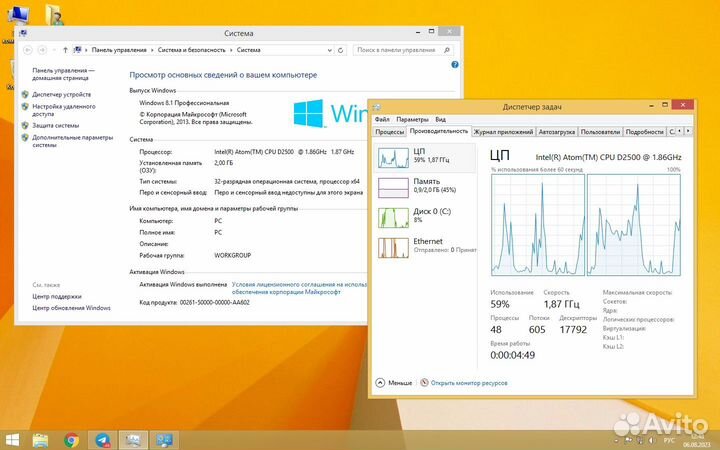Open Дополнительные параметры системы link
Image resolution: width=720 pixels, height=450 pixels.
[x=72, y=141]
